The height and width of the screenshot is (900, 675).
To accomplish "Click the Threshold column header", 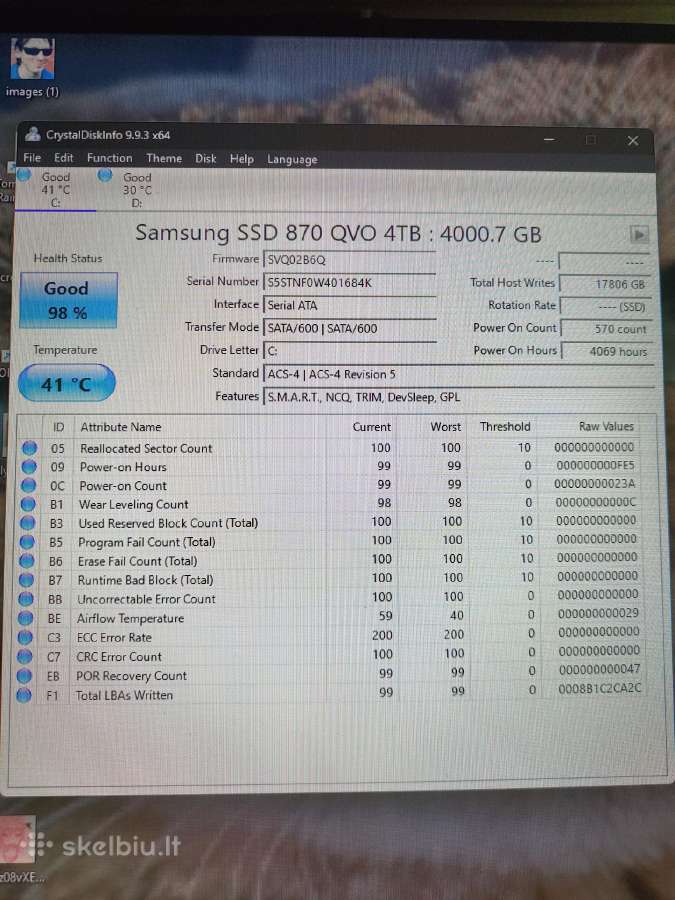I will [x=505, y=426].
